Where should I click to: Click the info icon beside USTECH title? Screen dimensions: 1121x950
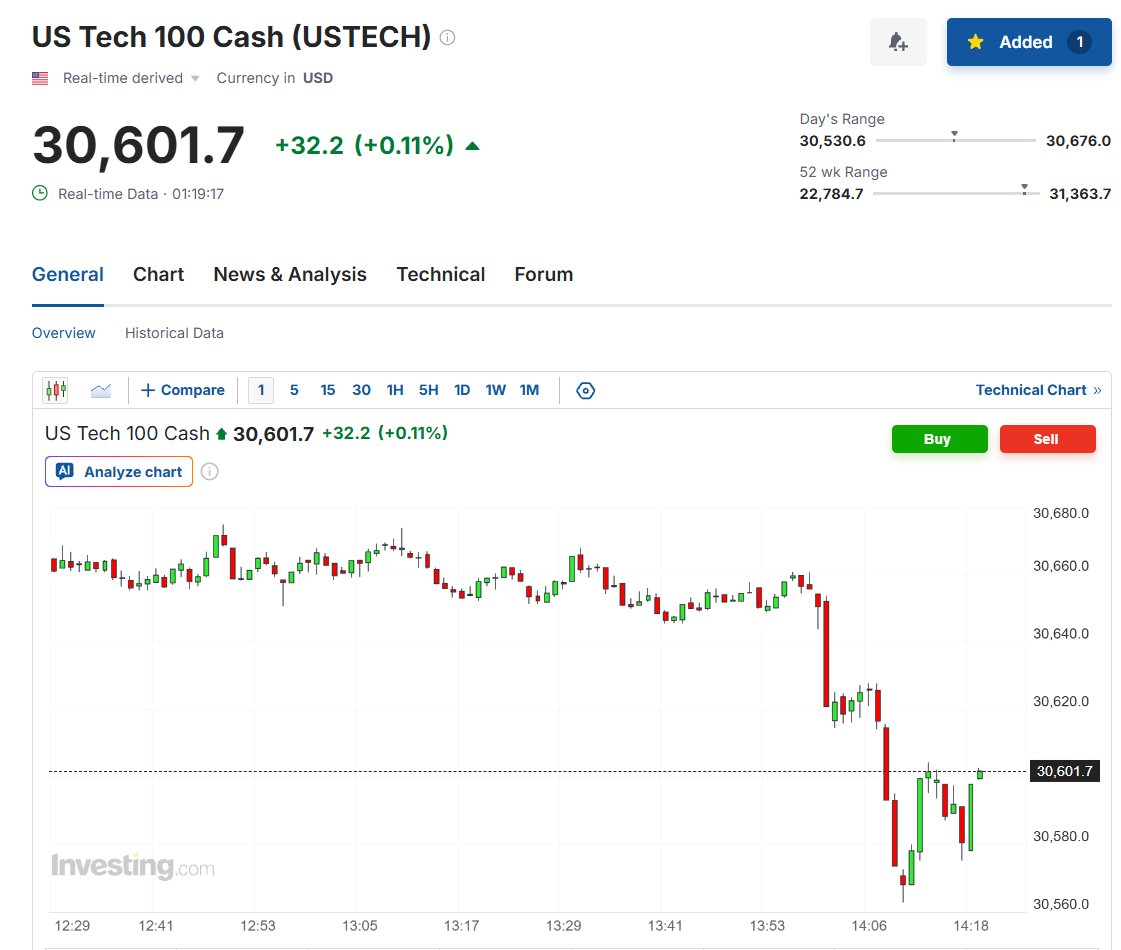coord(448,37)
